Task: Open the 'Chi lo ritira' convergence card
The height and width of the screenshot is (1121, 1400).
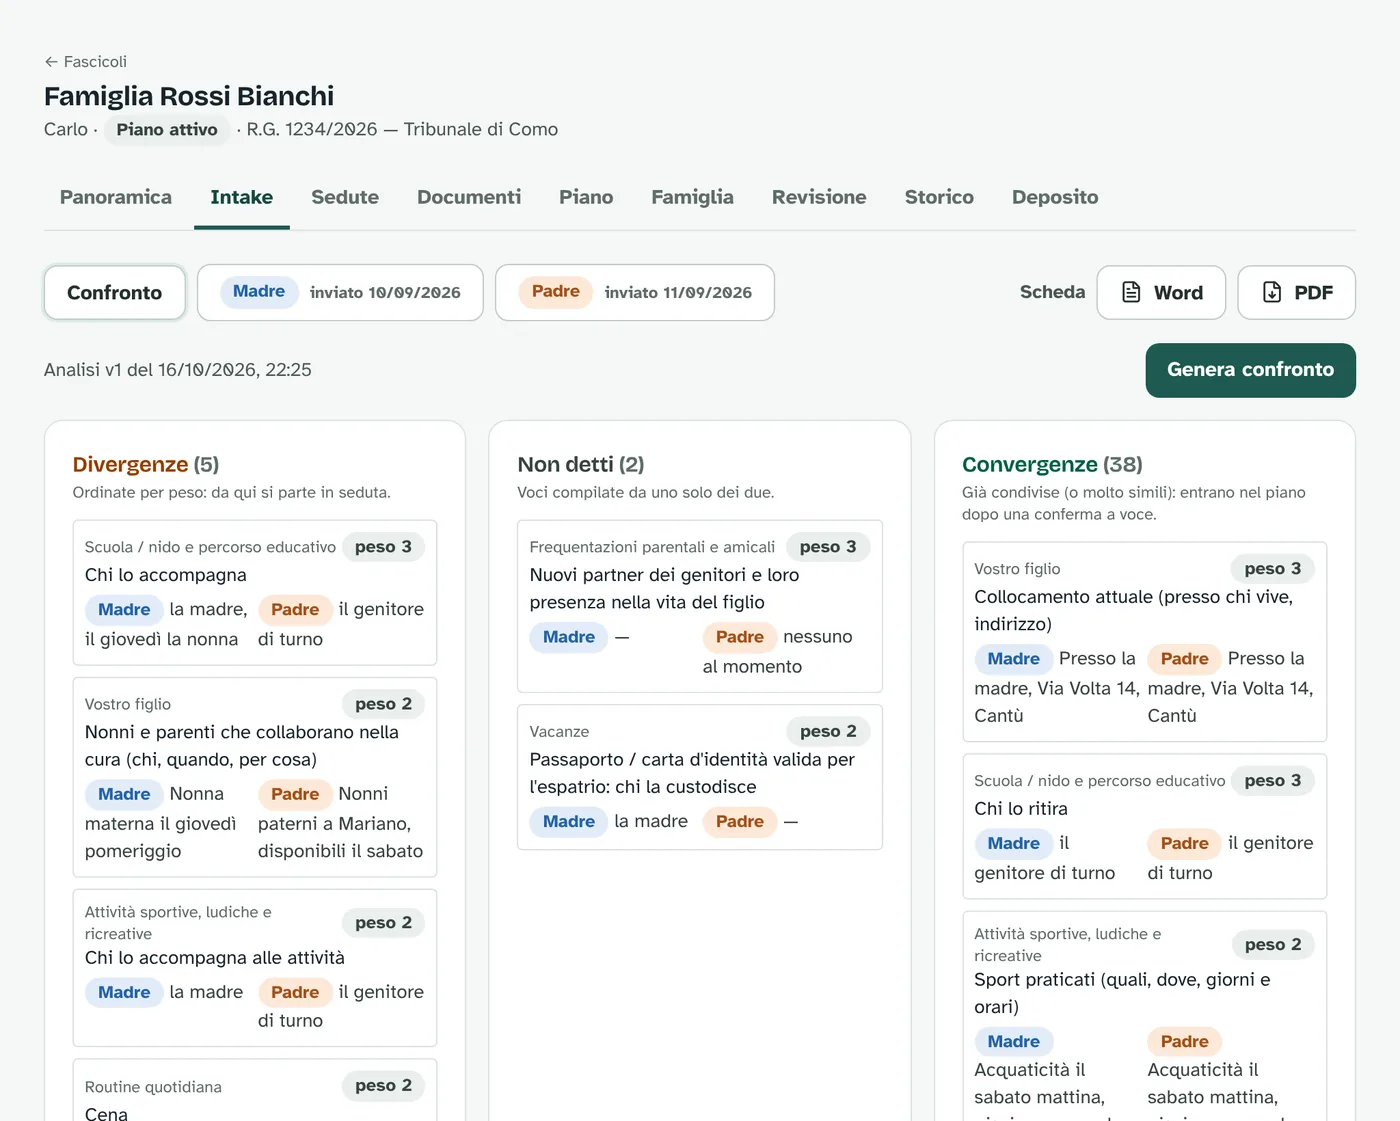Action: [x=1144, y=826]
